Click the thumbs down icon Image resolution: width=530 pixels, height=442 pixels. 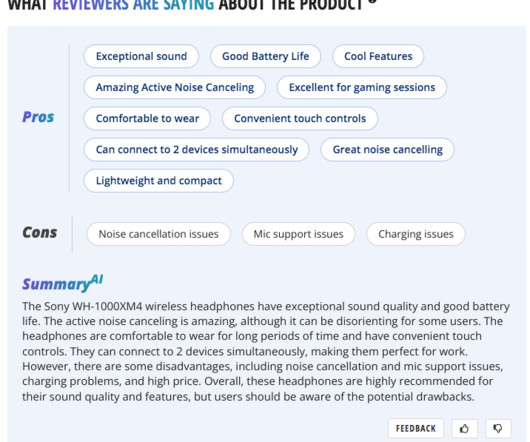[498, 428]
